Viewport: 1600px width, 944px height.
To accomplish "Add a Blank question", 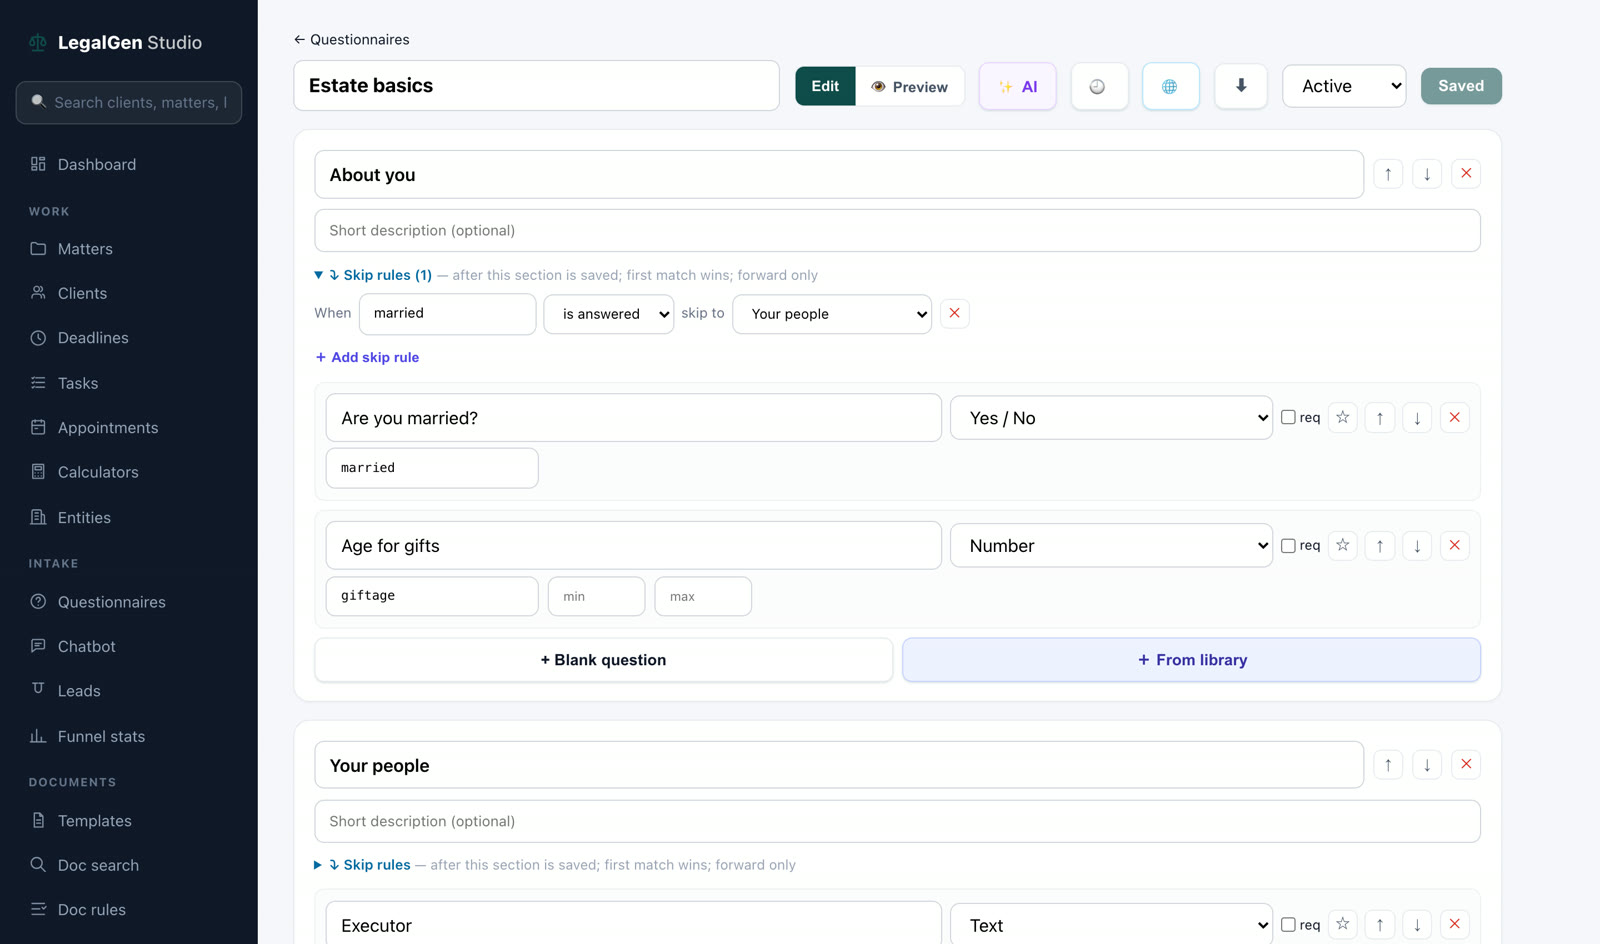I will pyautogui.click(x=603, y=660).
